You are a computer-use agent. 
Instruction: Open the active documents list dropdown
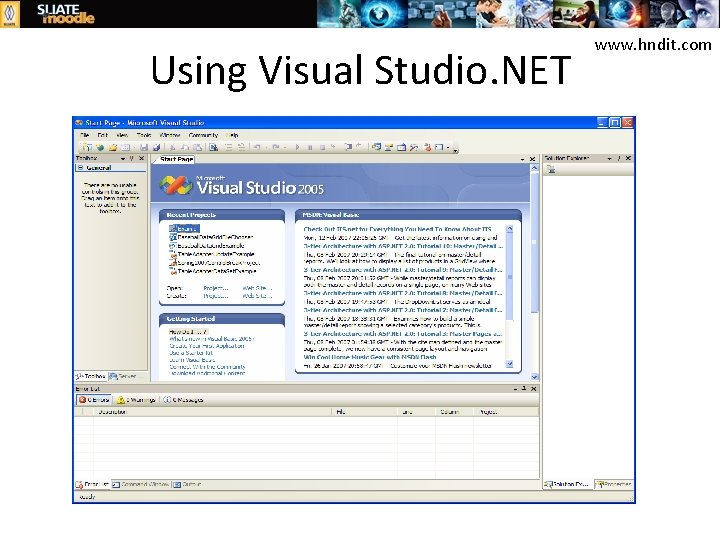pyautogui.click(x=522, y=159)
